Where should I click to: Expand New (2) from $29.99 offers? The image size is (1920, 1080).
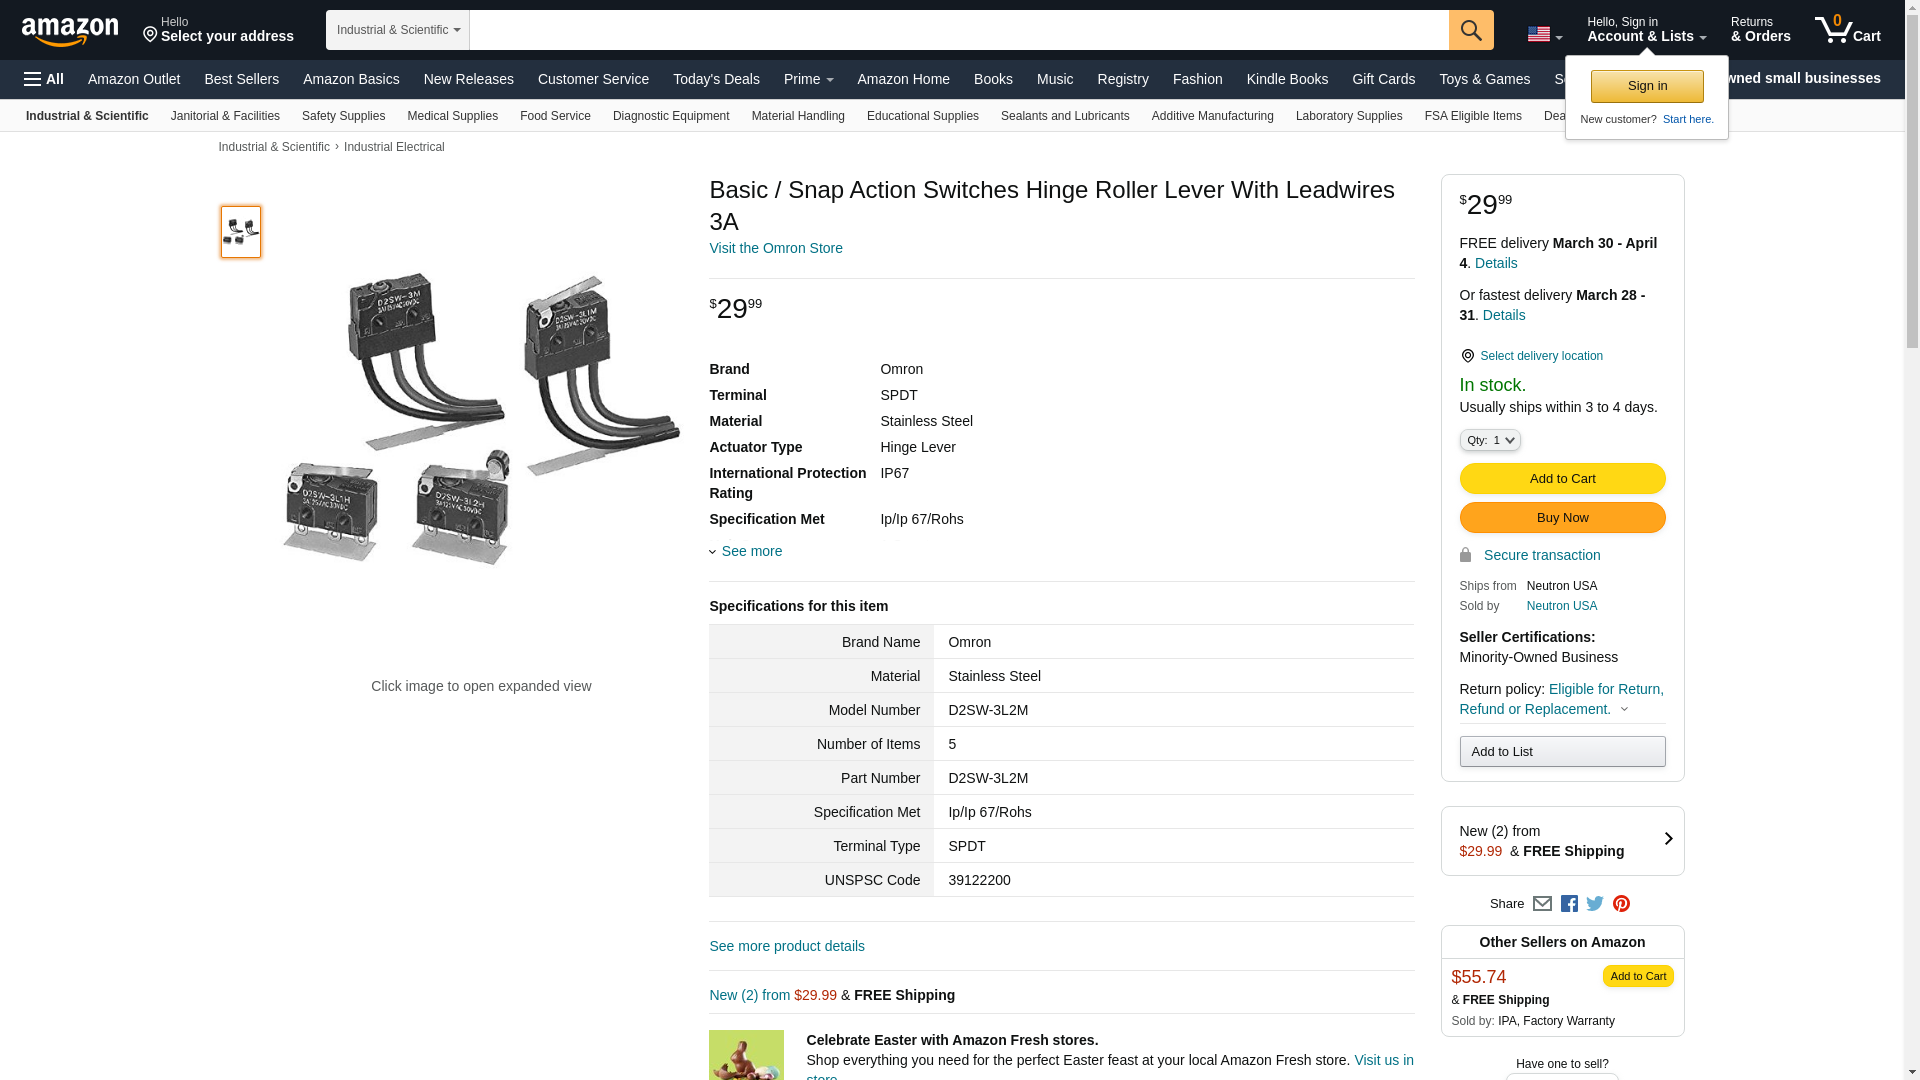(1562, 841)
